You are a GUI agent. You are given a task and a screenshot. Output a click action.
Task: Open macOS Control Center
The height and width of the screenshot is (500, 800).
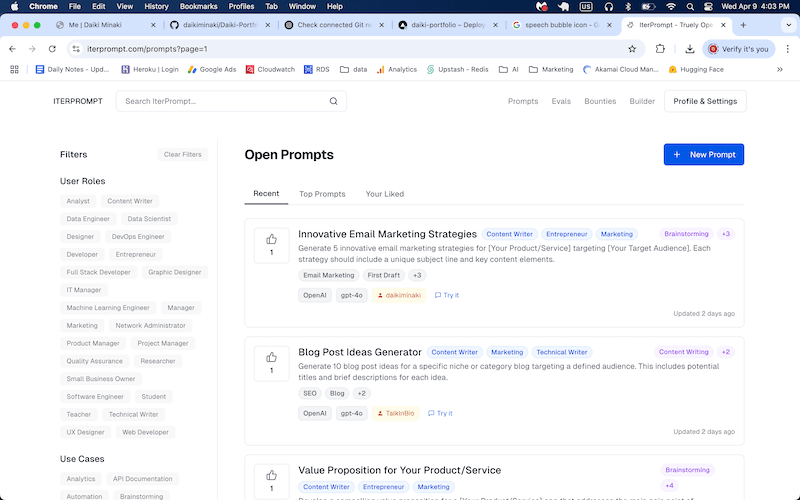708,7
